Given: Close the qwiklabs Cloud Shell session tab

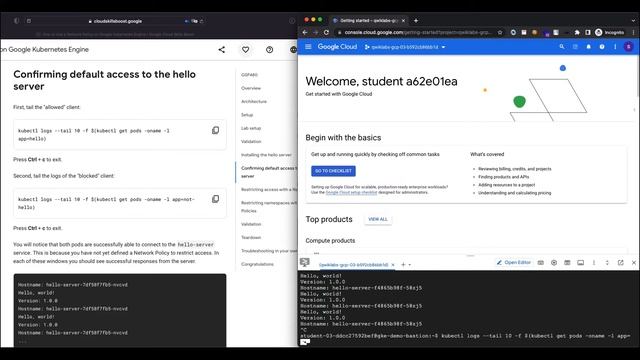Looking at the screenshot, I should point(393,265).
